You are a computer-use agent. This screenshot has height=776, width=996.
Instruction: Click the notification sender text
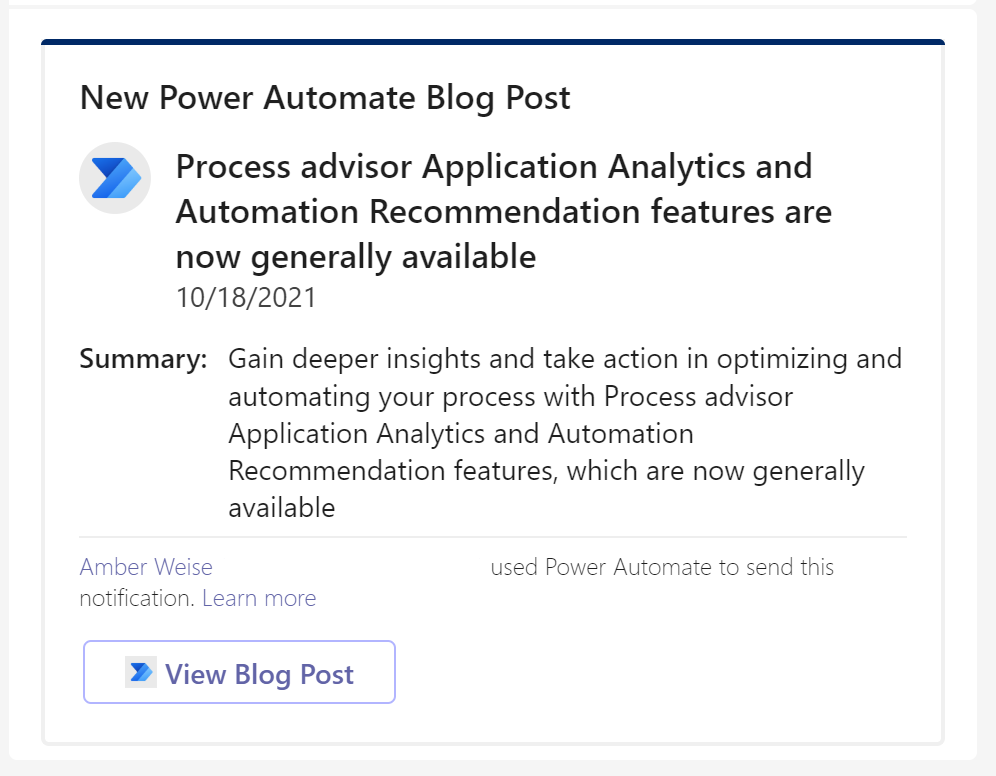661,567
